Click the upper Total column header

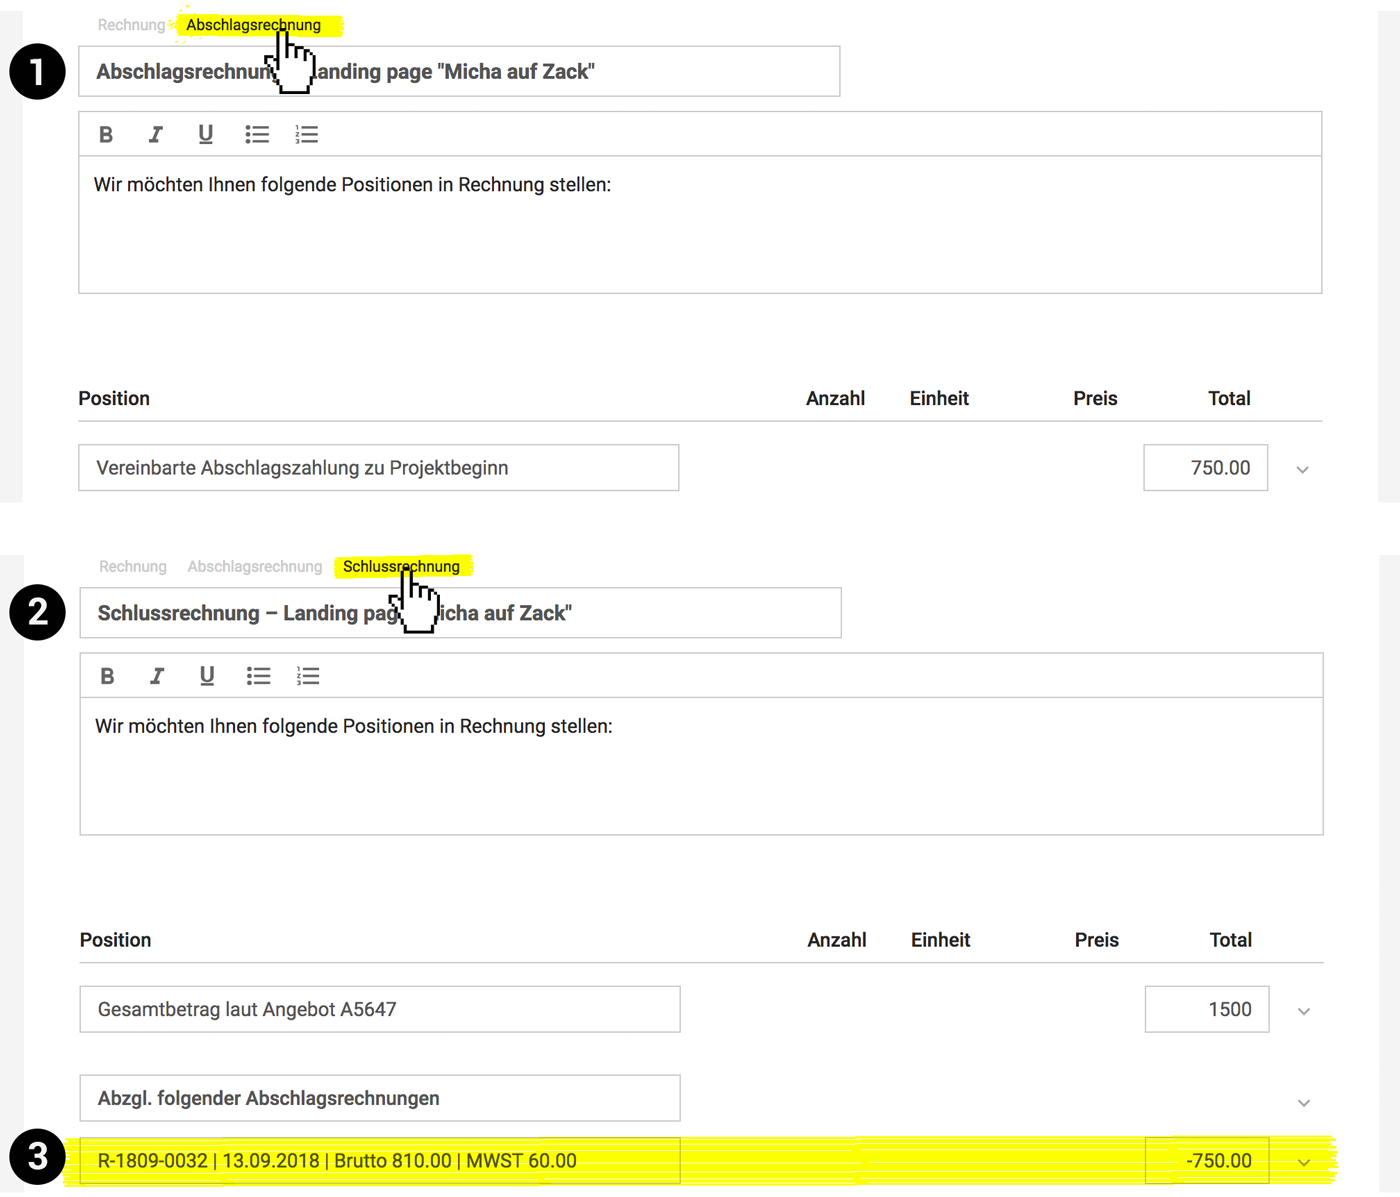tap(1229, 398)
